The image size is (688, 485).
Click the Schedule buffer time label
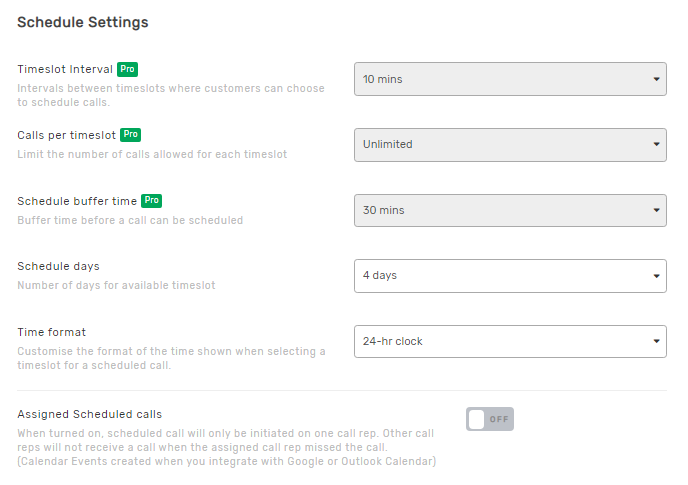77,201
